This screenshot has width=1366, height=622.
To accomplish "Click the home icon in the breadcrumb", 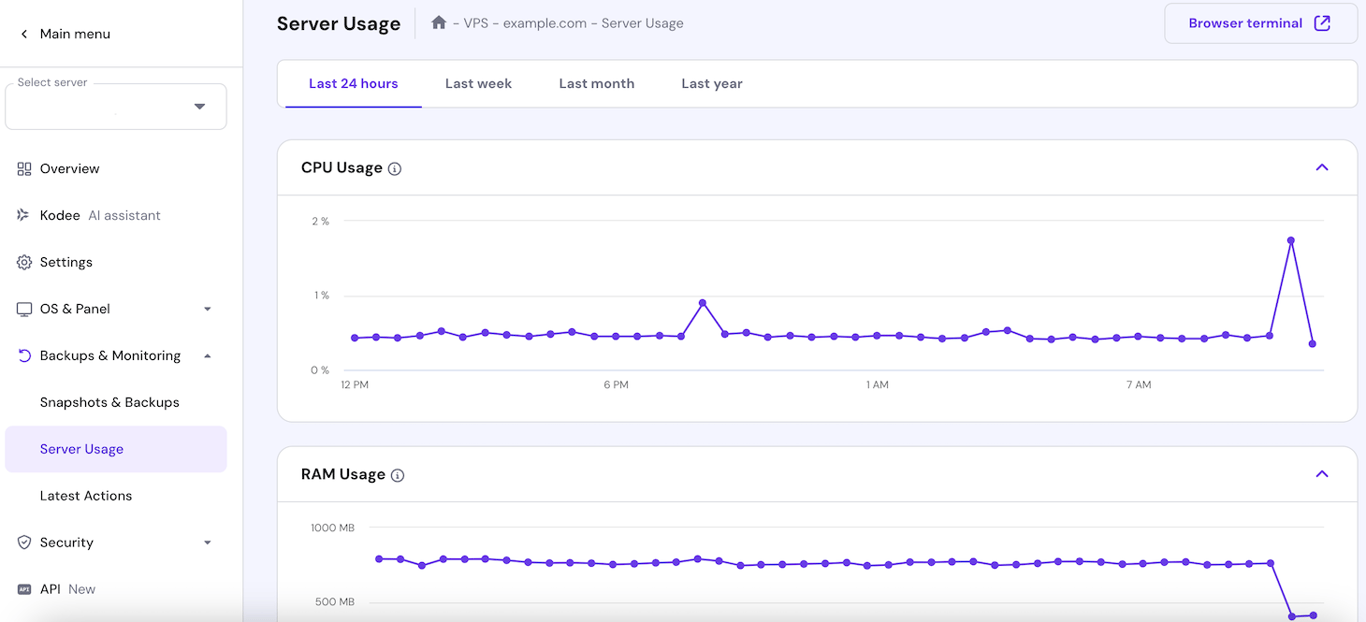I will click(438, 22).
